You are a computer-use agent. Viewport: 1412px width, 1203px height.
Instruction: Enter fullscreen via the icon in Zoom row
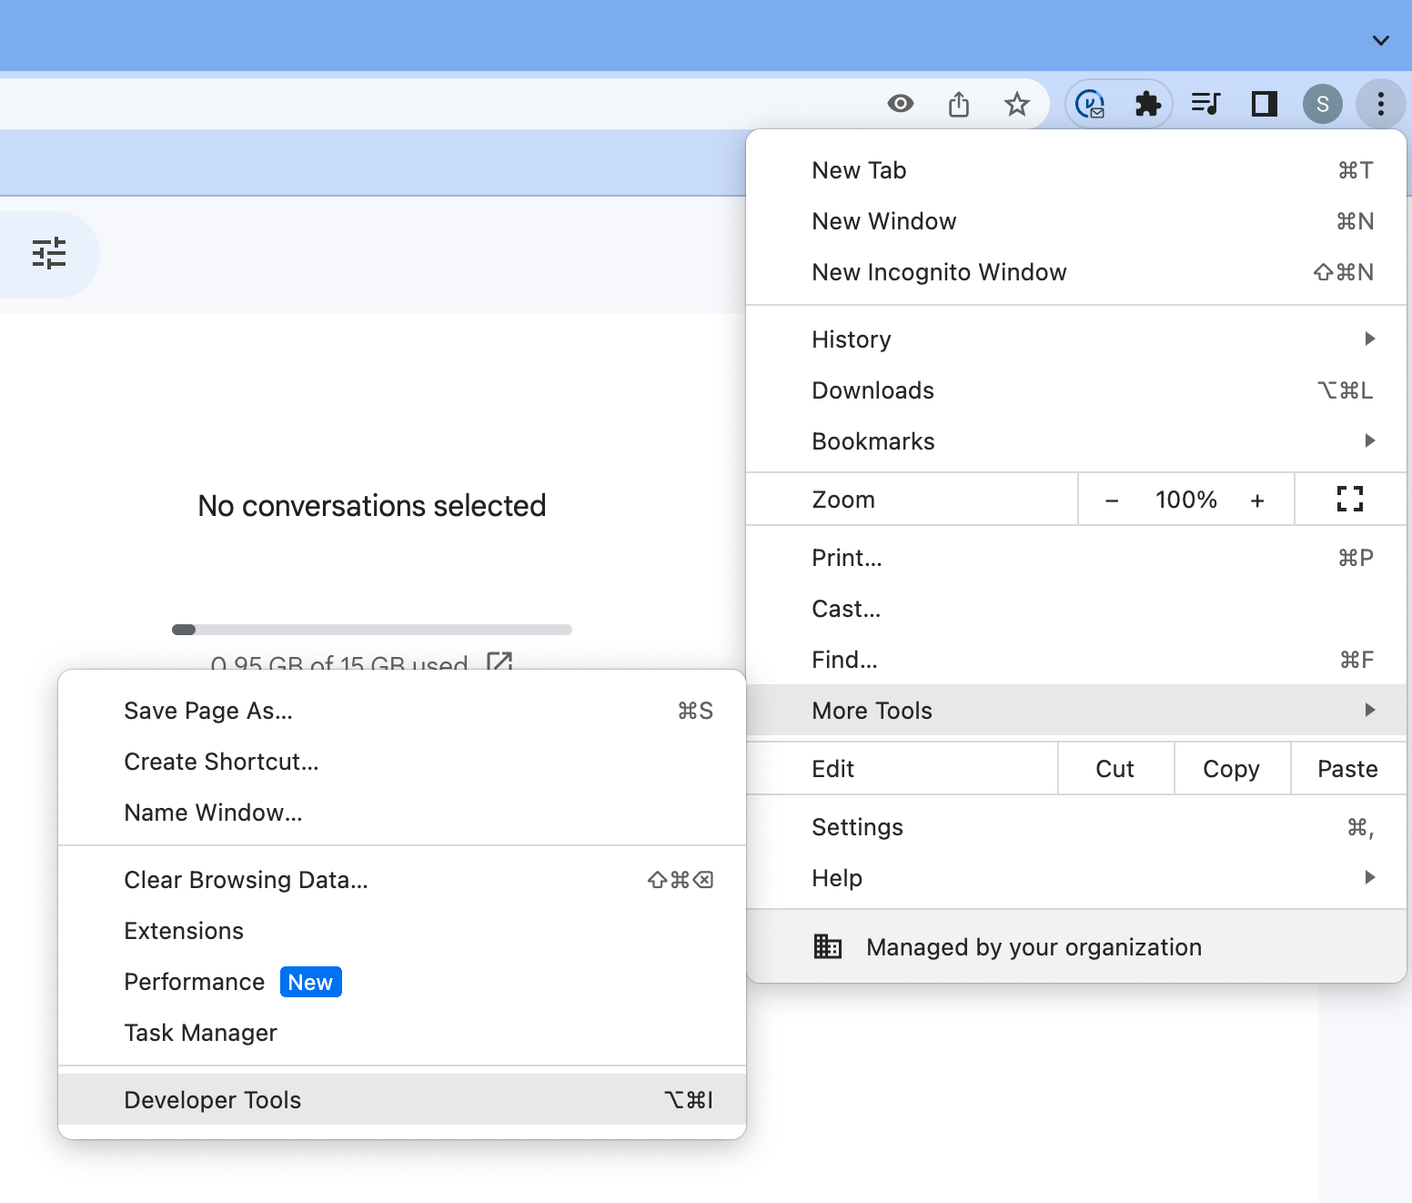point(1350,498)
